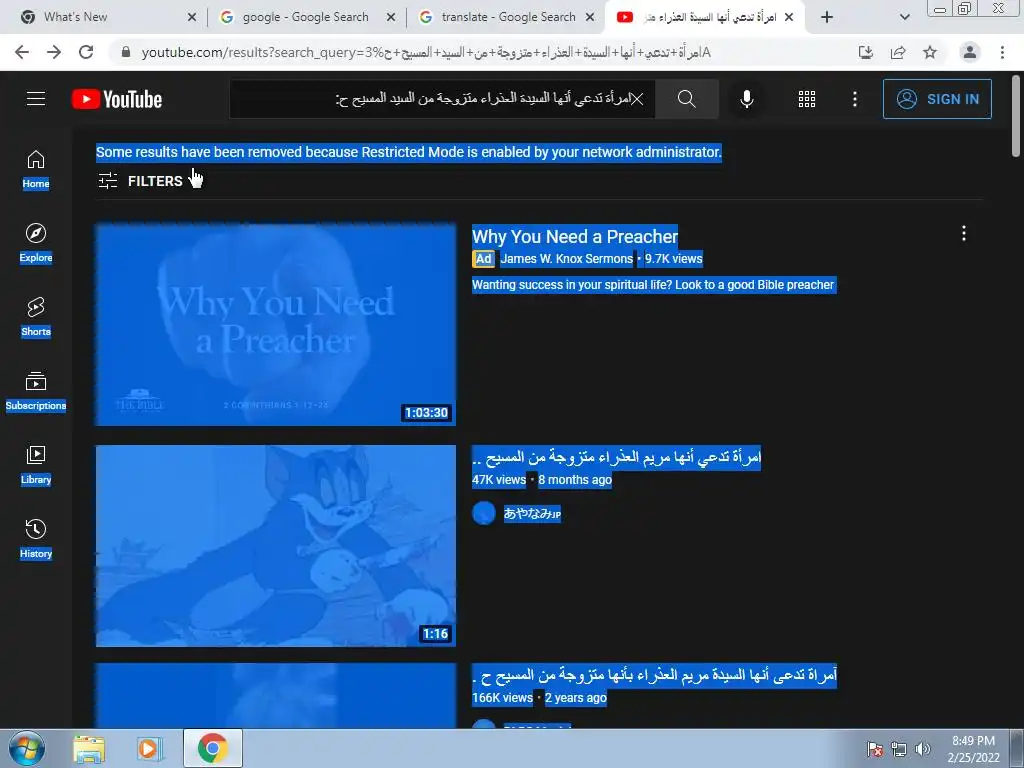Open the YouTube apps grid

click(807, 99)
